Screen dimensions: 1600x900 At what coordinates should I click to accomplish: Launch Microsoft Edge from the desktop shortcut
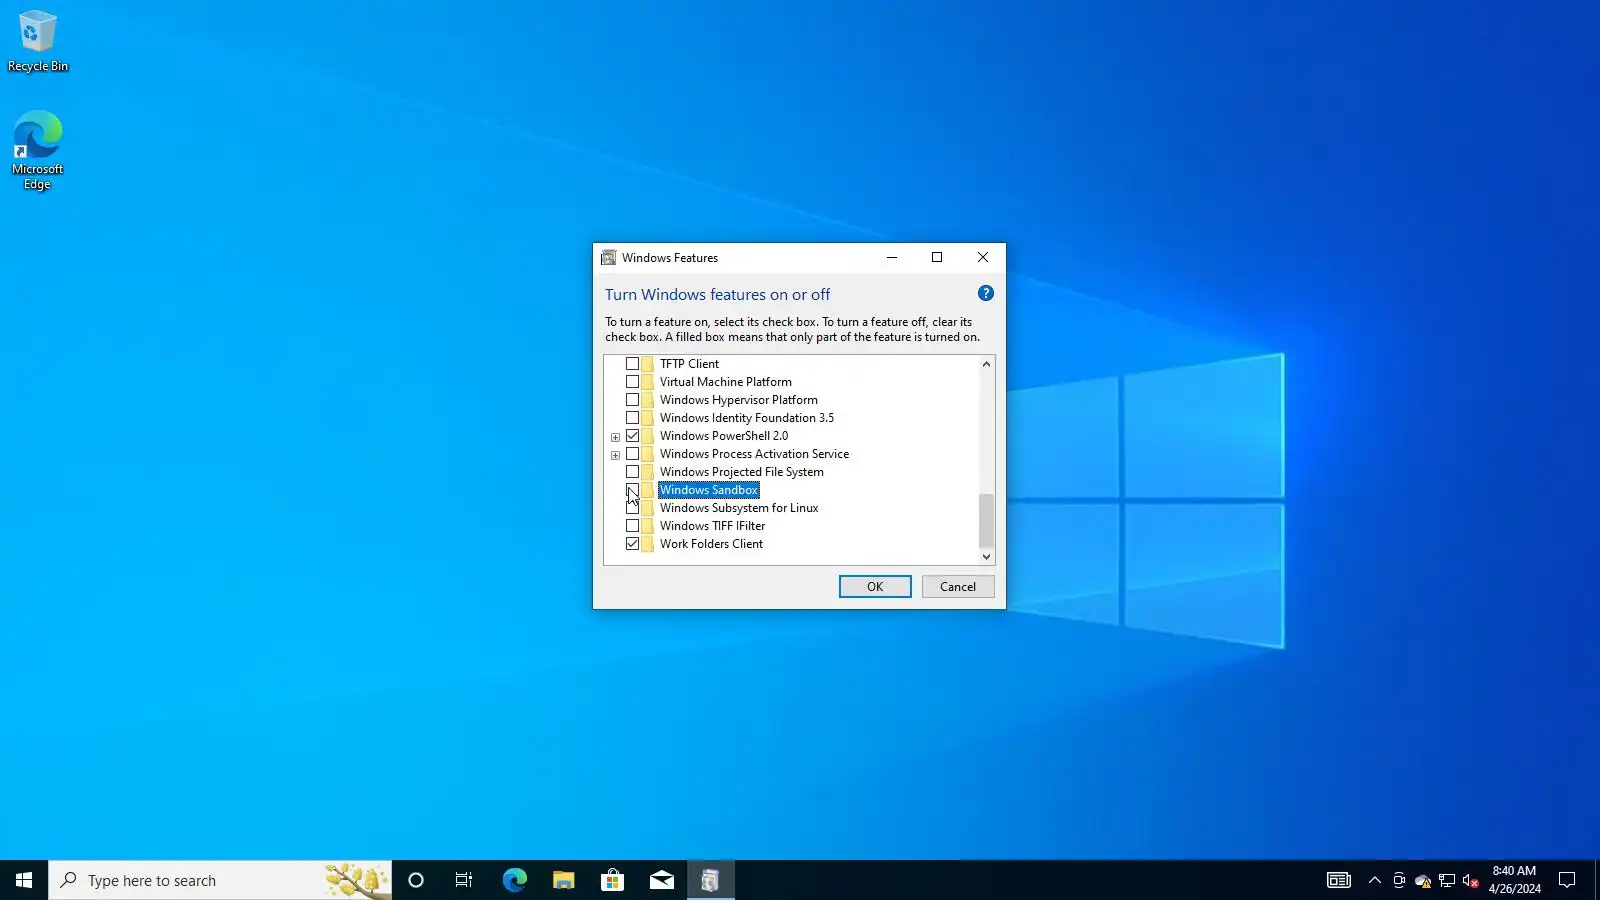pos(38,150)
